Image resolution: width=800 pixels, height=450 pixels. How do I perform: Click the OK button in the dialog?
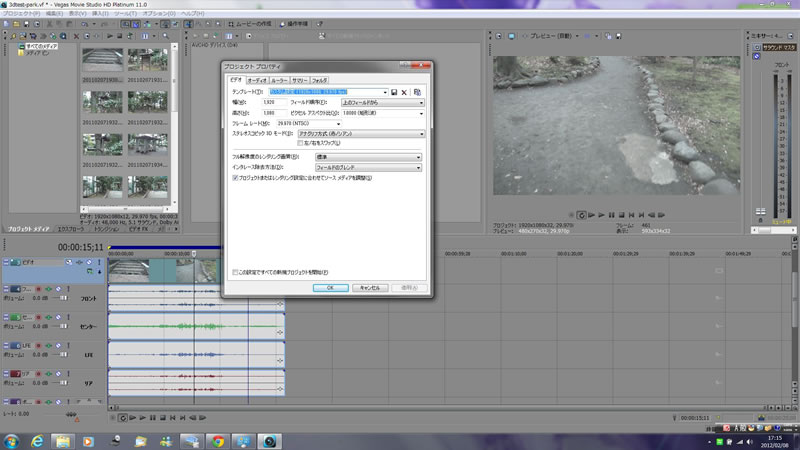click(329, 287)
